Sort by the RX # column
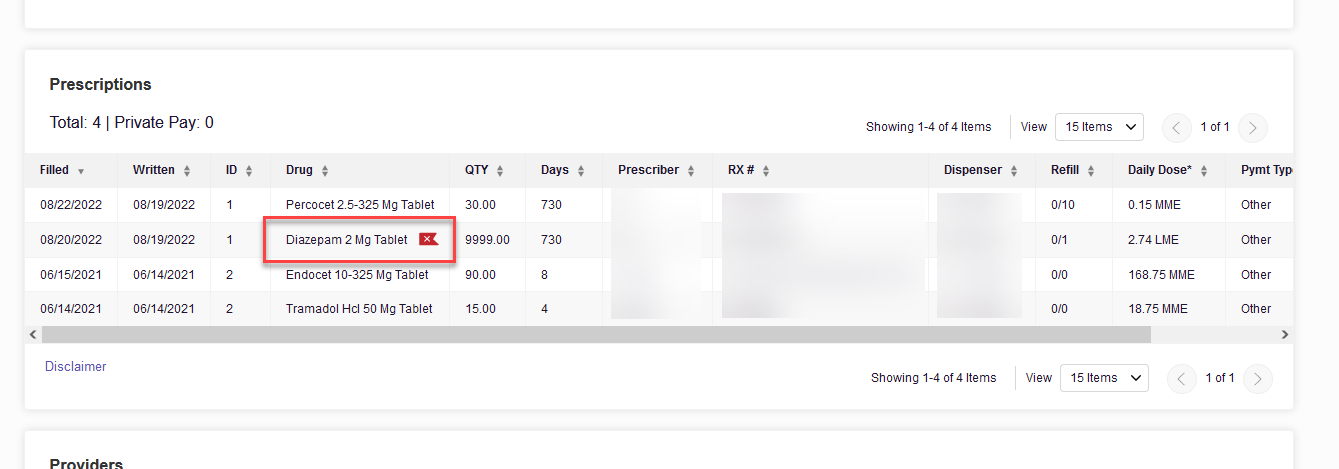Screen dimensions: 1339x469 click(766, 171)
